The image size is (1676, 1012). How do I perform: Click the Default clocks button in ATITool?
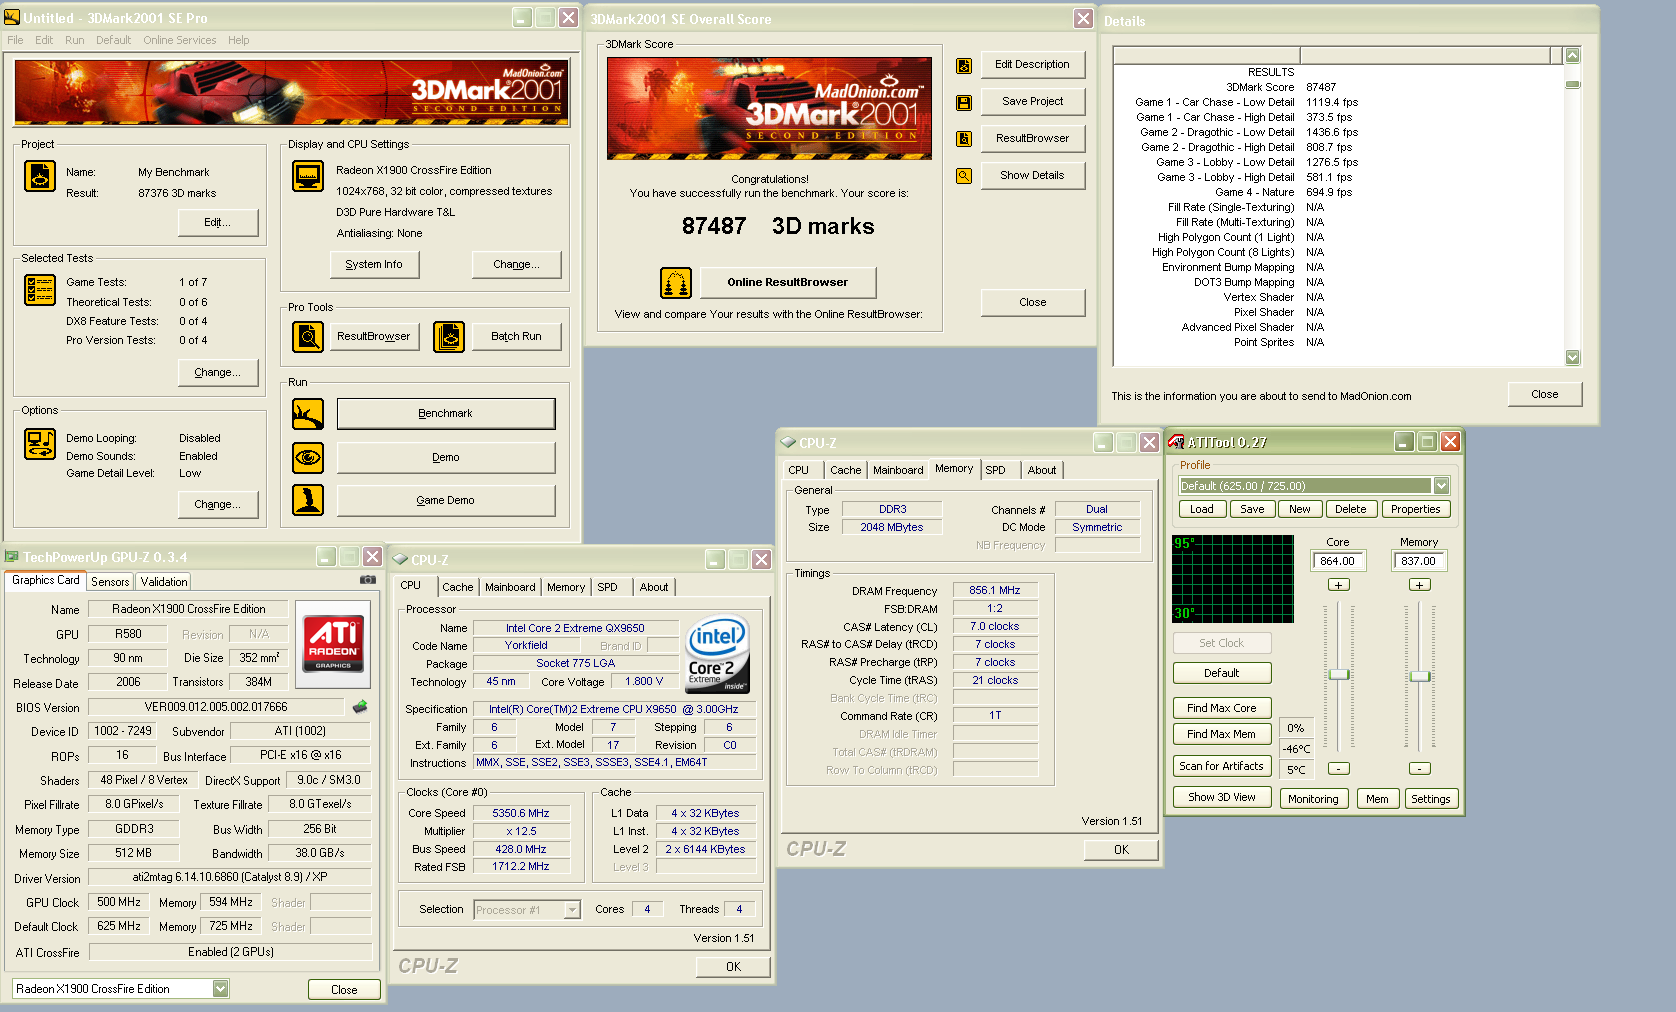click(1222, 673)
